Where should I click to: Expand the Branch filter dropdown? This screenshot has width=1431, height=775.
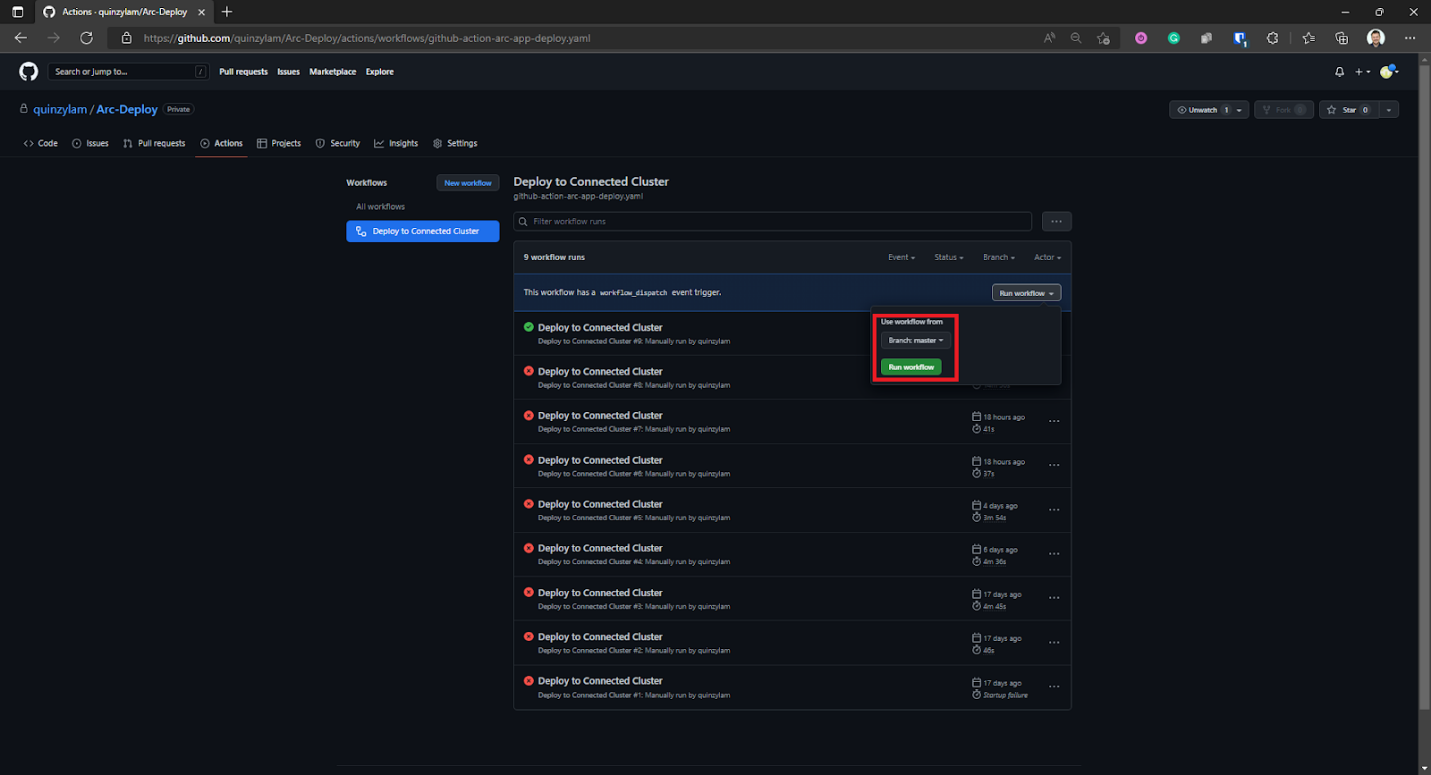tap(999, 257)
